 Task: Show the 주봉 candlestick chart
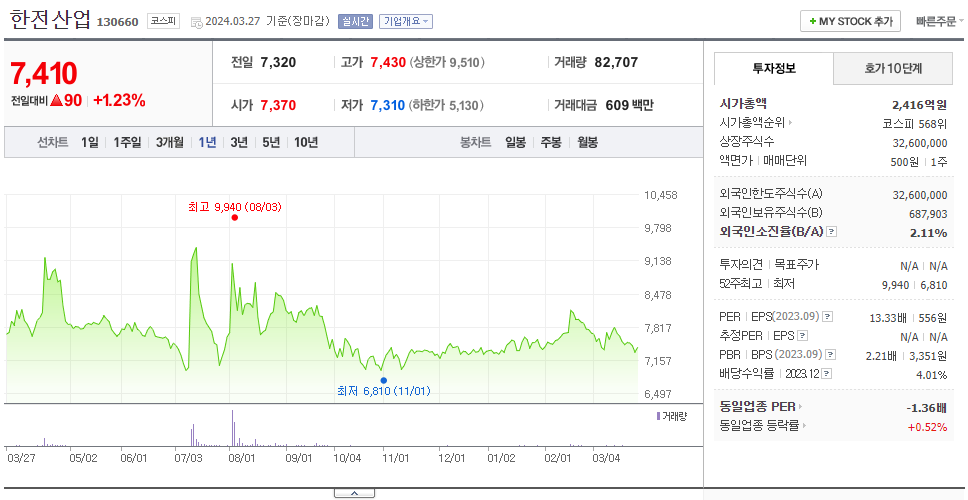551,143
